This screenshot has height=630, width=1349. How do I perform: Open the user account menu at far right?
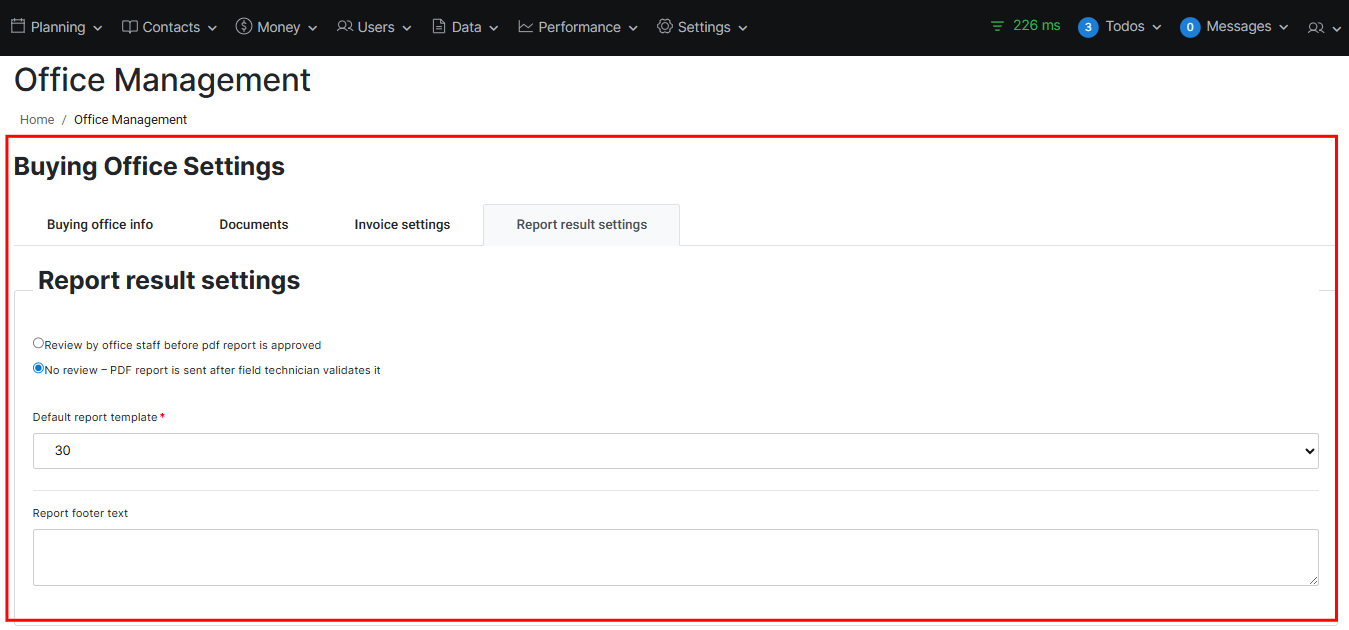tap(1324, 28)
